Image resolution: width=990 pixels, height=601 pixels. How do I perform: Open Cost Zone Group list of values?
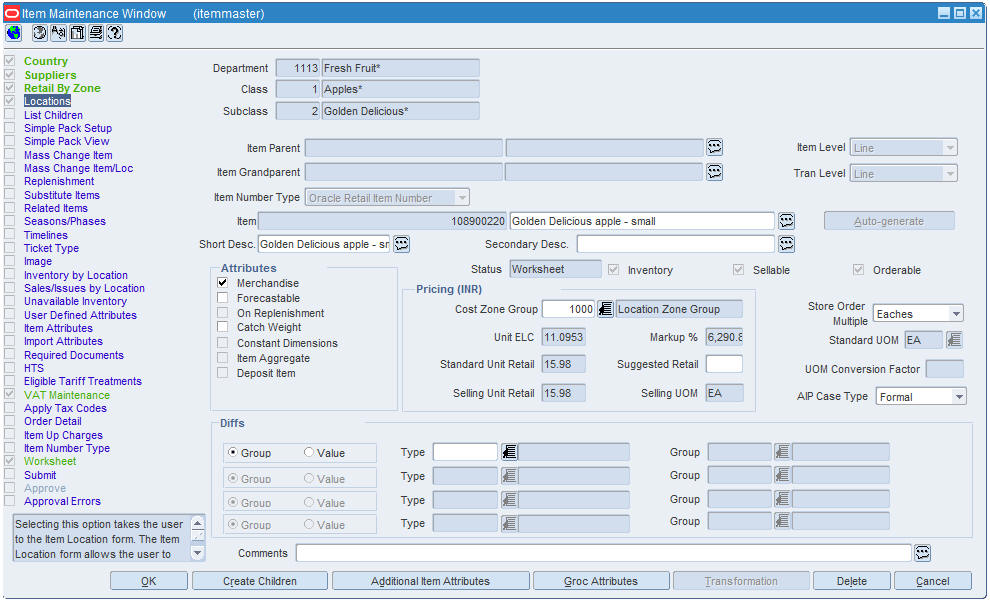(x=605, y=309)
